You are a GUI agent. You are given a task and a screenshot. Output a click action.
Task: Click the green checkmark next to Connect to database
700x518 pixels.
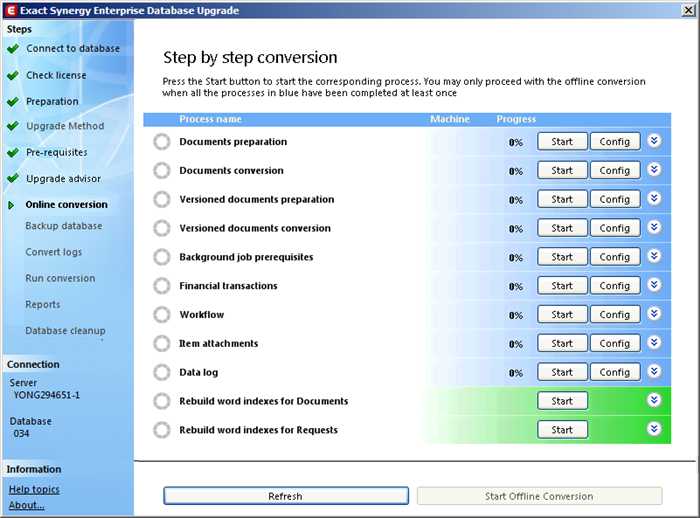tap(13, 49)
